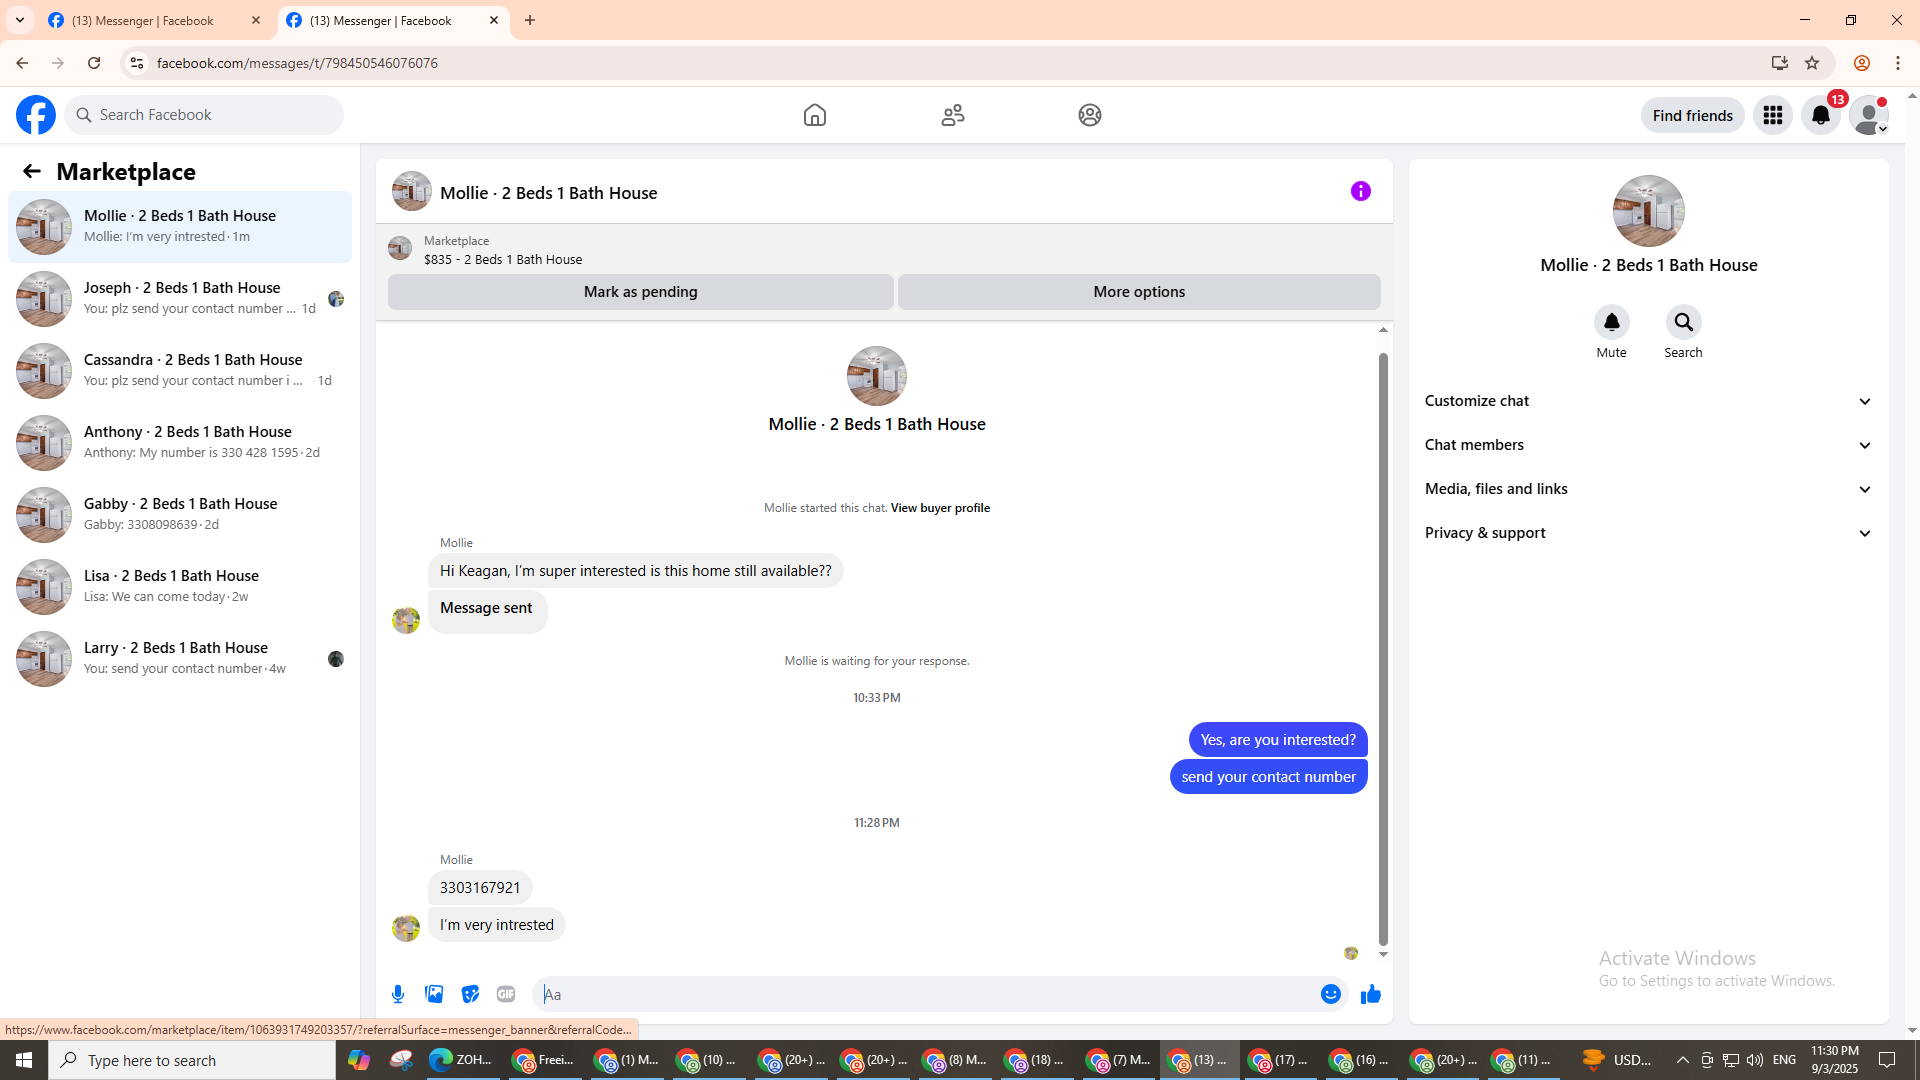Open Larry's 2 Beds 1 Bath House chat

pyautogui.click(x=180, y=659)
